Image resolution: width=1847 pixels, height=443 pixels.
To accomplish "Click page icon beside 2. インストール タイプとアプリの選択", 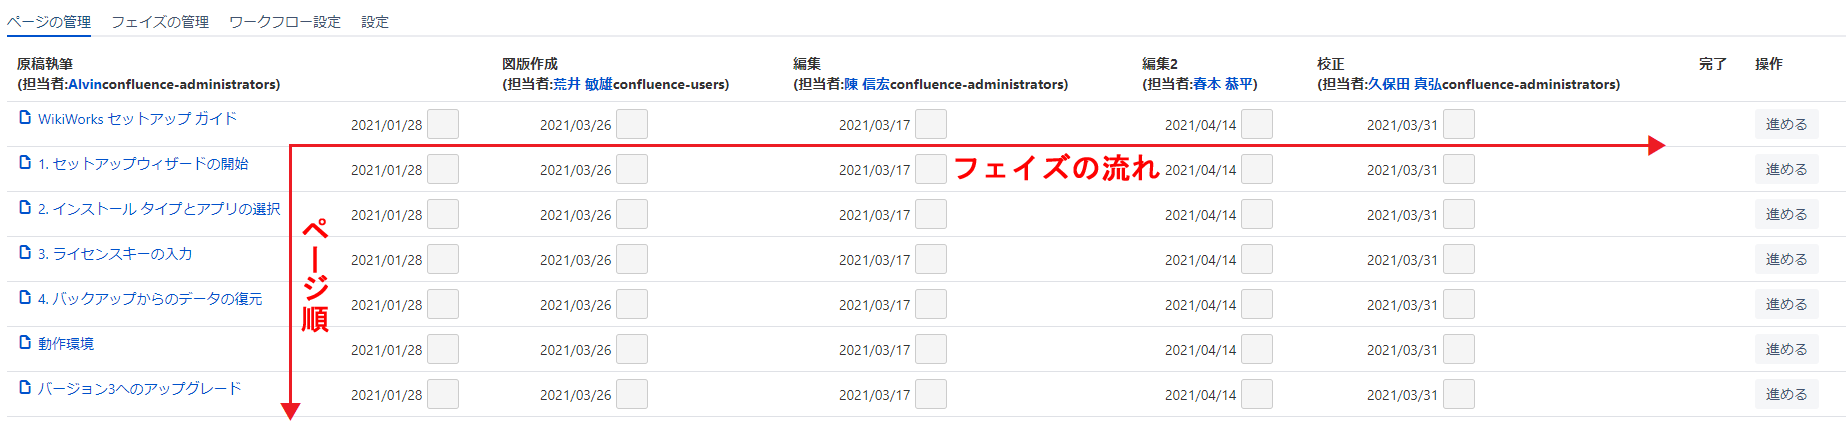I will 25,208.
